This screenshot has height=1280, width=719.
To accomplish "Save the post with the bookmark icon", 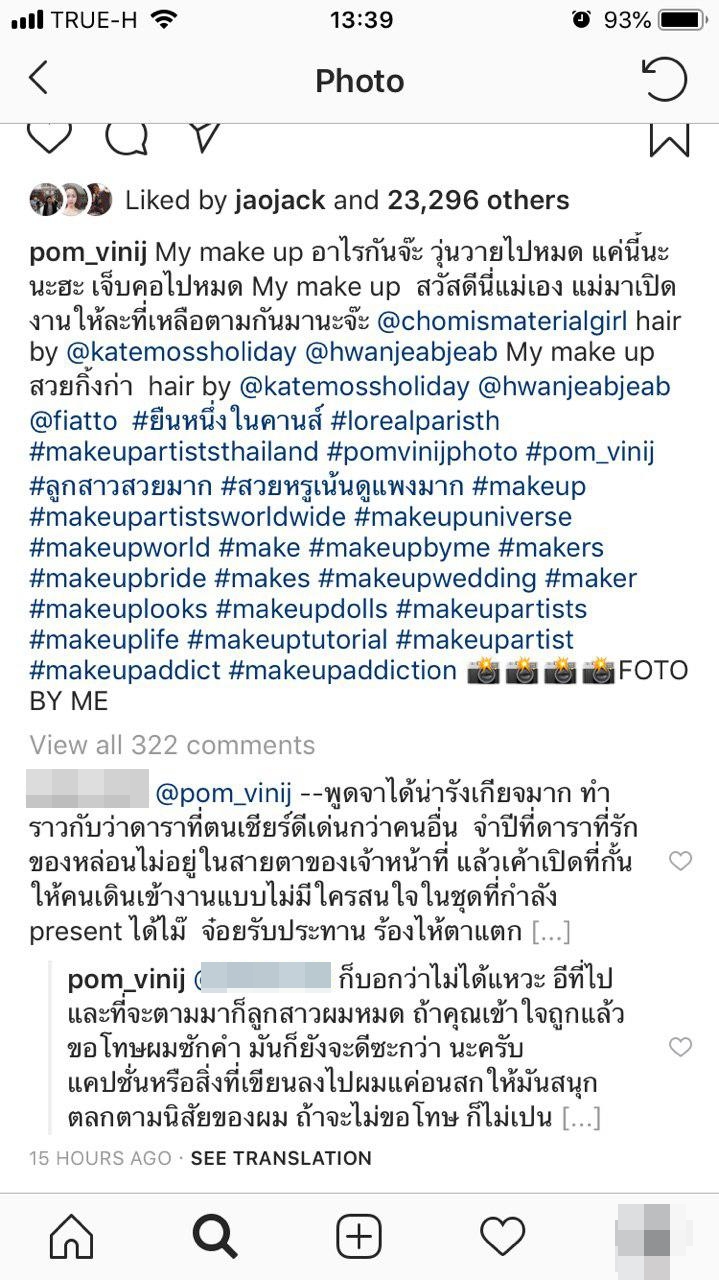I will [x=669, y=139].
